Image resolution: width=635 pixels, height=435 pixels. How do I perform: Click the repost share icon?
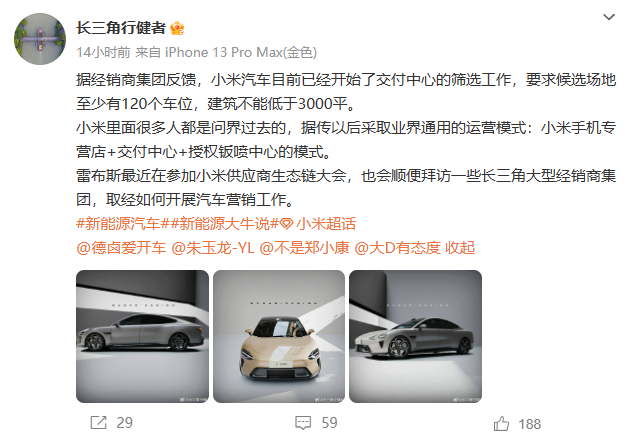[x=98, y=423]
